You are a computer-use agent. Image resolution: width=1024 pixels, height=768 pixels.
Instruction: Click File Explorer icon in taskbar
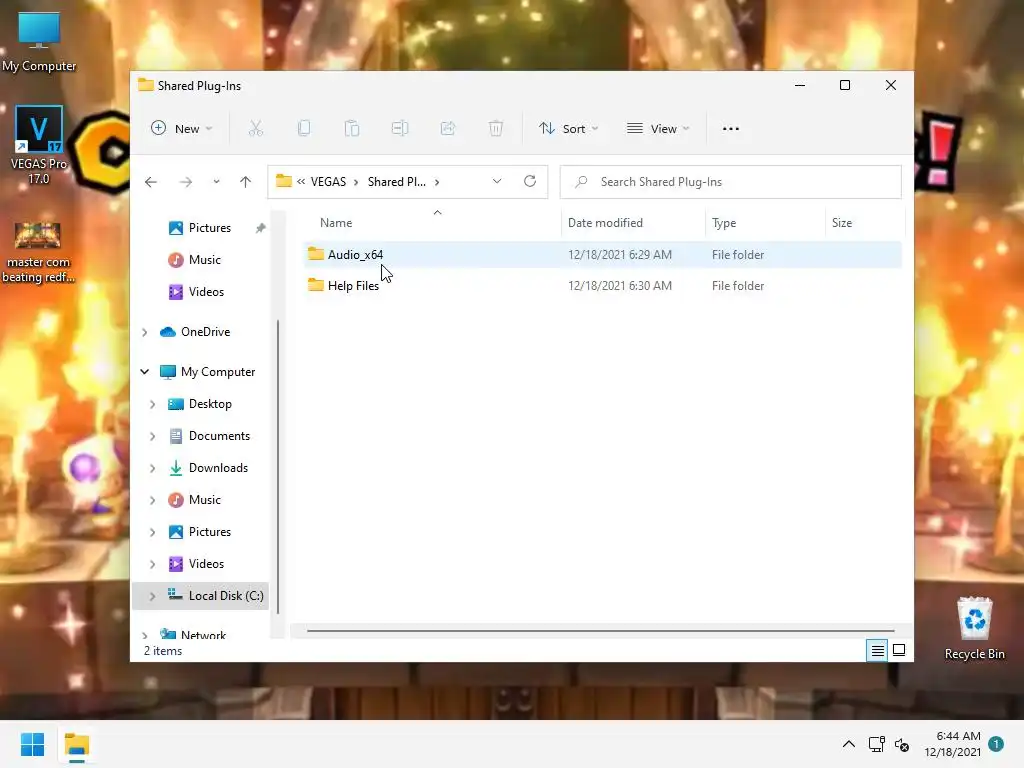(77, 744)
